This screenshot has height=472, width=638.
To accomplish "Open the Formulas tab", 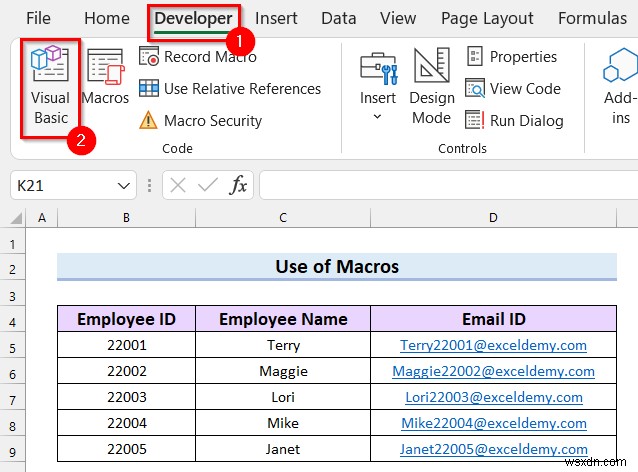I will point(592,18).
